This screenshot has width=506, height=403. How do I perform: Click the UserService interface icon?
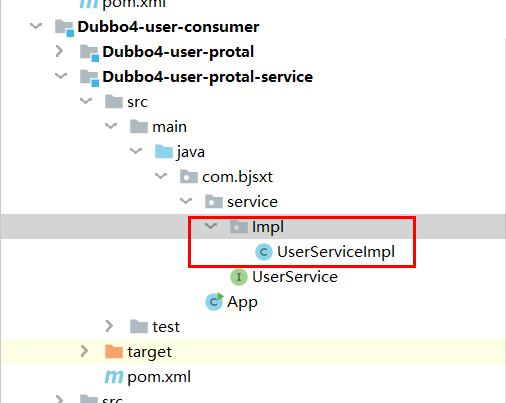click(x=239, y=277)
